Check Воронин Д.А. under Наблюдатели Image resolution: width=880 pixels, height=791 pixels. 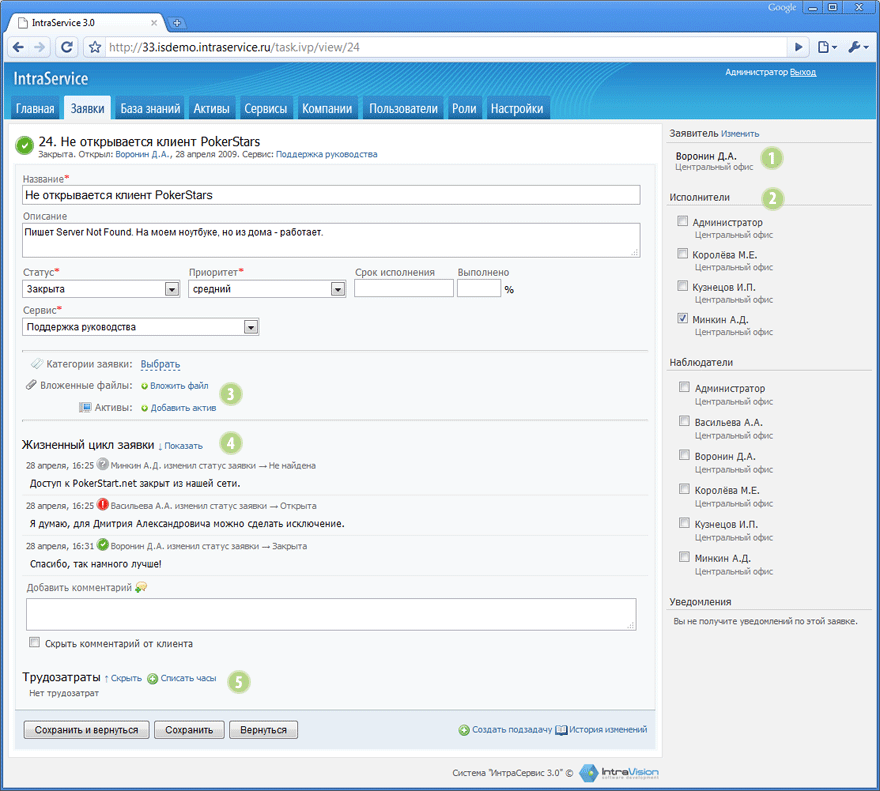click(x=684, y=455)
